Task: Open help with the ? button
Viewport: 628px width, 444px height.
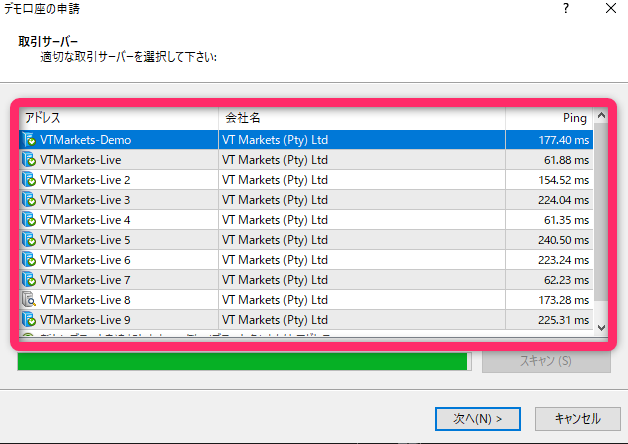Action: (566, 8)
